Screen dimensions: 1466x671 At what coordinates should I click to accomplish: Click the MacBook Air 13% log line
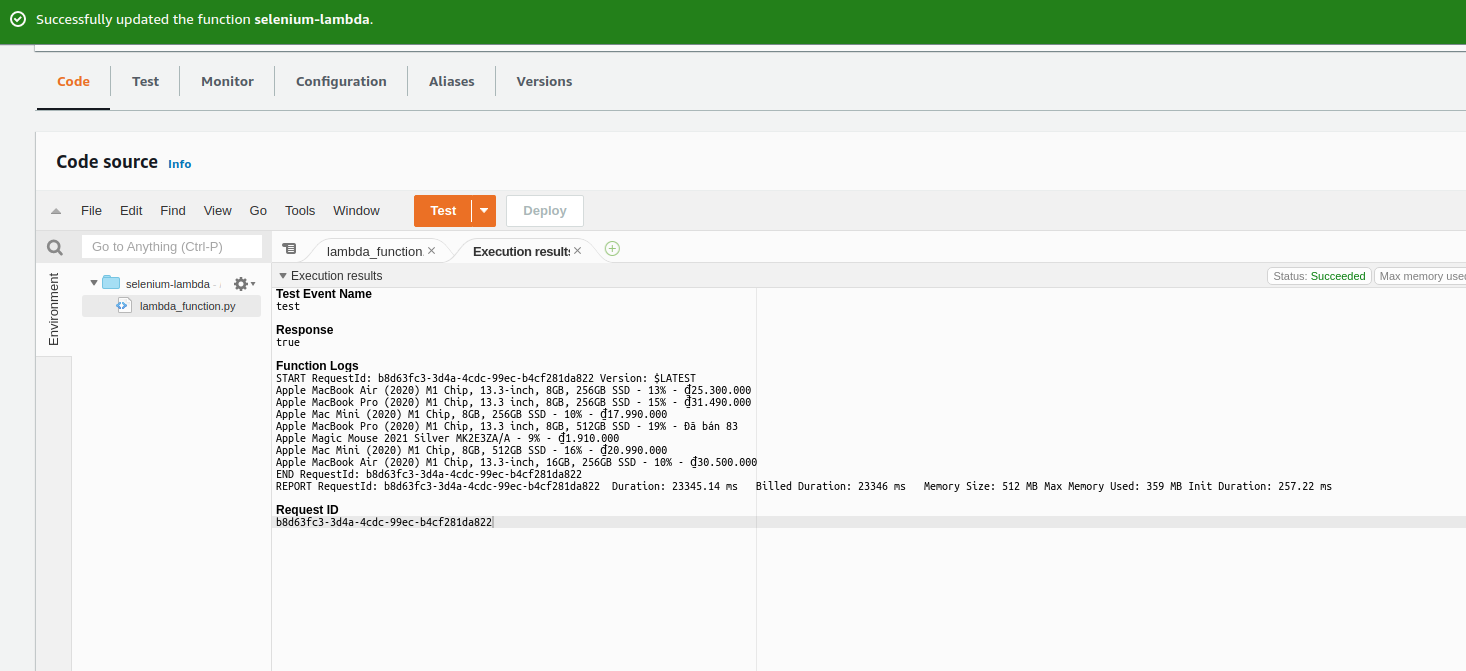[513, 391]
